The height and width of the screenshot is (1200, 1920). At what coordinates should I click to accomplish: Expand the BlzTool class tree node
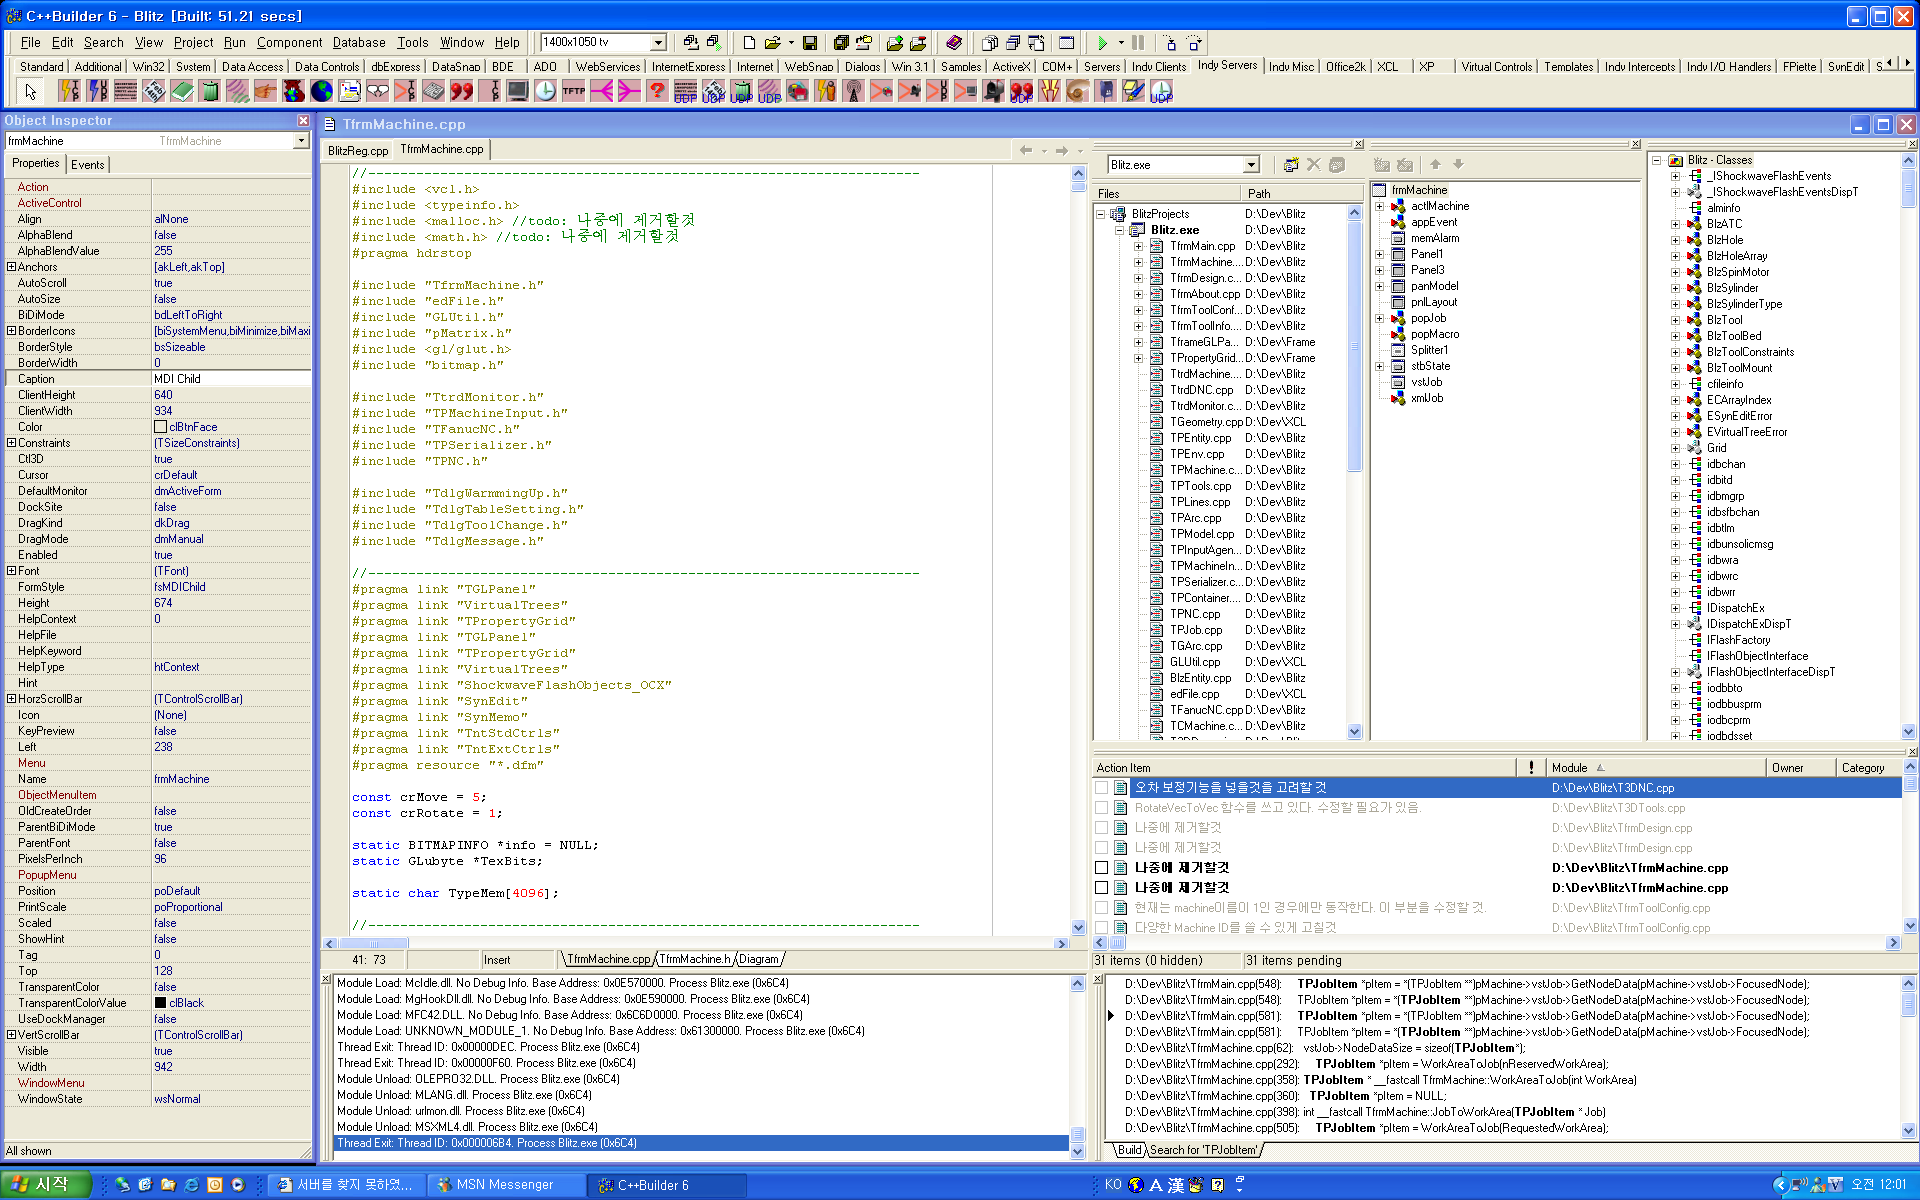pos(1676,320)
